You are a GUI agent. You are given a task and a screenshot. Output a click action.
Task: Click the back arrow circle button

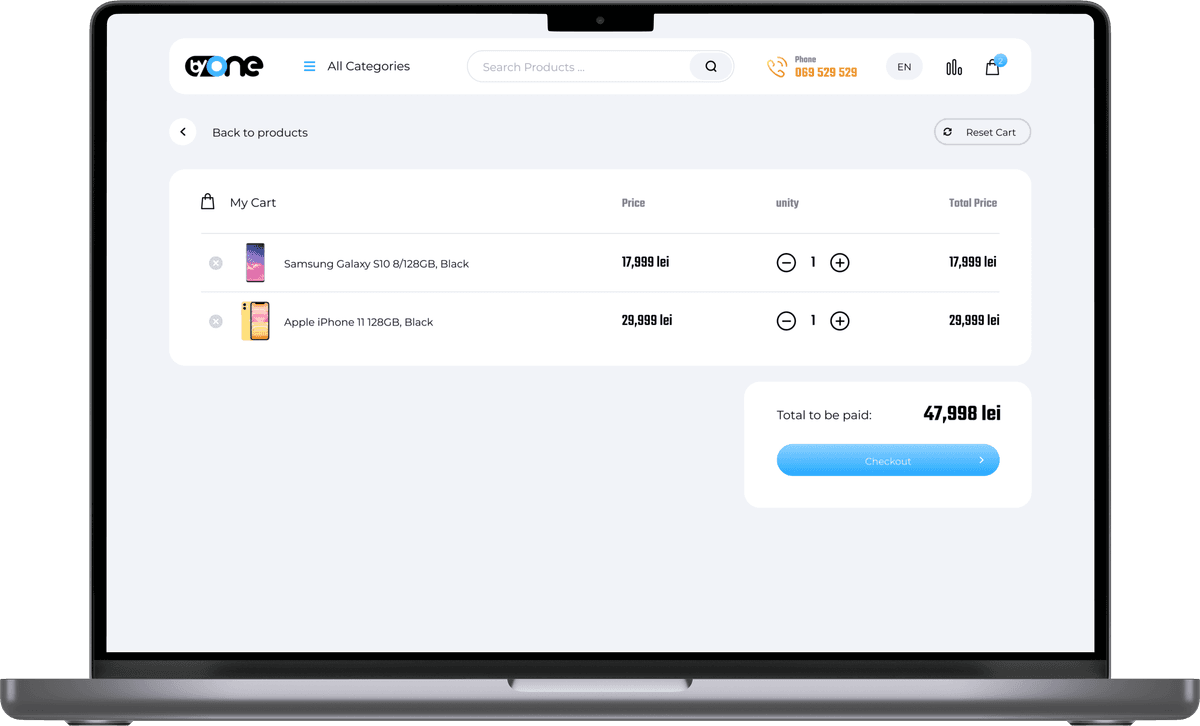point(183,132)
